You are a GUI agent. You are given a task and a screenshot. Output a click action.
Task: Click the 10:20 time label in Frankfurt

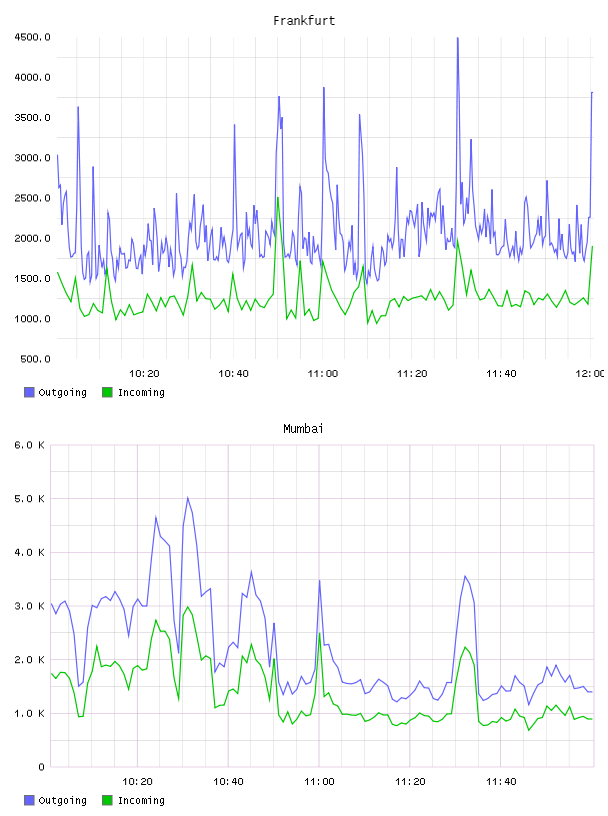tap(144, 374)
